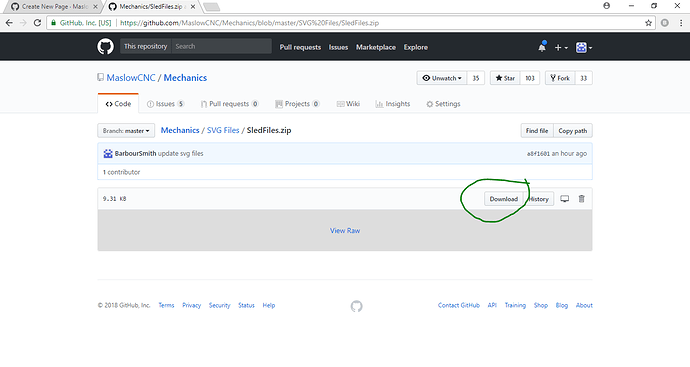
Task: Expand the Branch: master dropdown
Action: (126, 131)
